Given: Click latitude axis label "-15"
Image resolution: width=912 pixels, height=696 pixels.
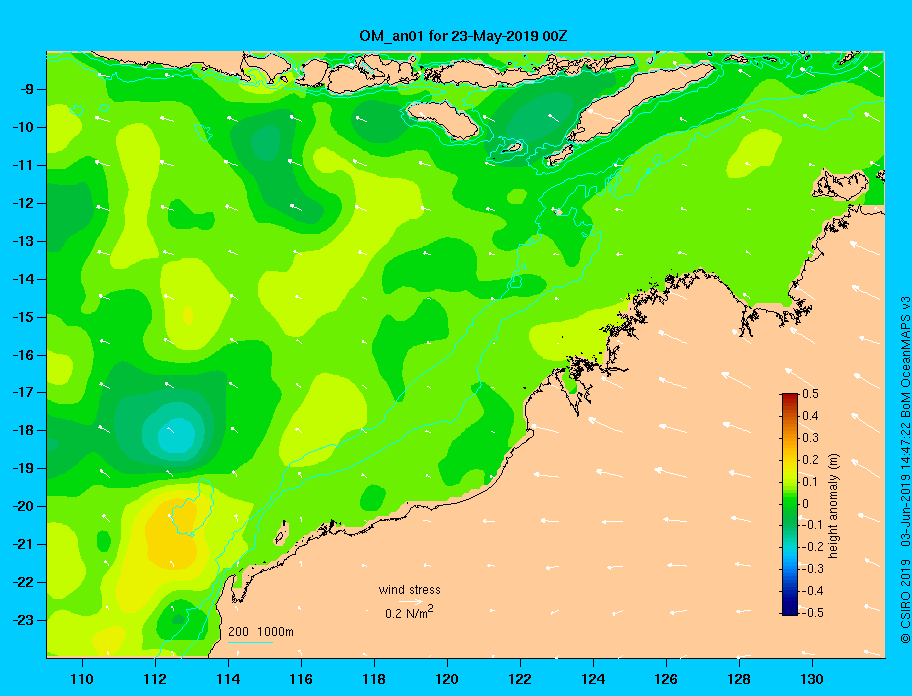Looking at the screenshot, I should pos(23,317).
